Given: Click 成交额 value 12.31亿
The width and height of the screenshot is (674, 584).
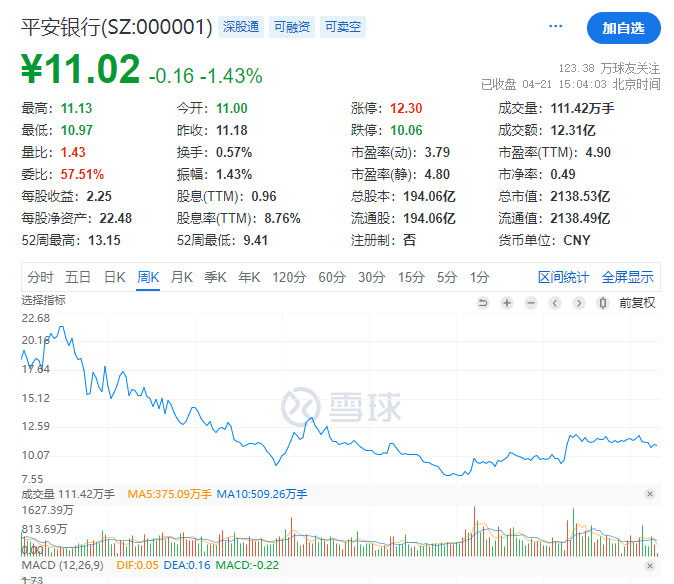Looking at the screenshot, I should click(573, 130).
